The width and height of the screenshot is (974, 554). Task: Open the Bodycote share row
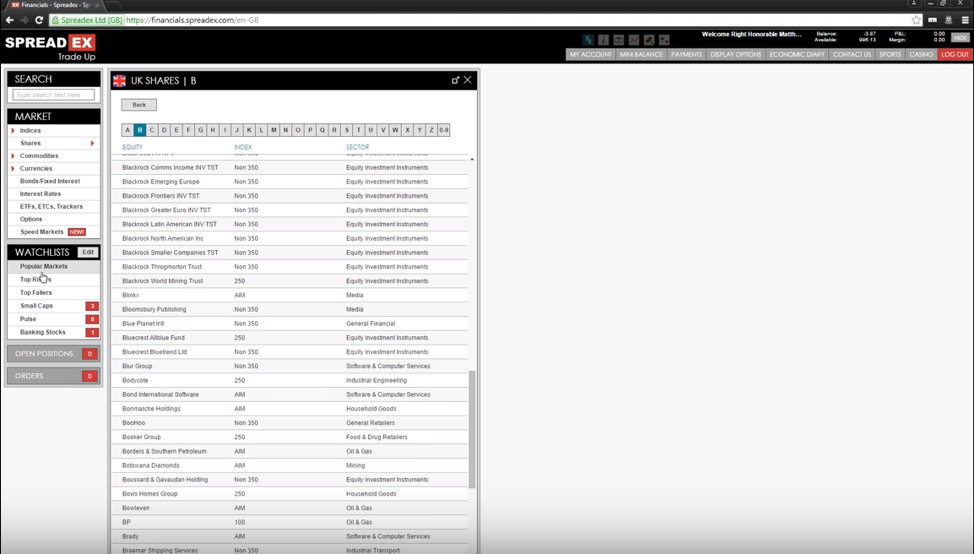[289, 380]
